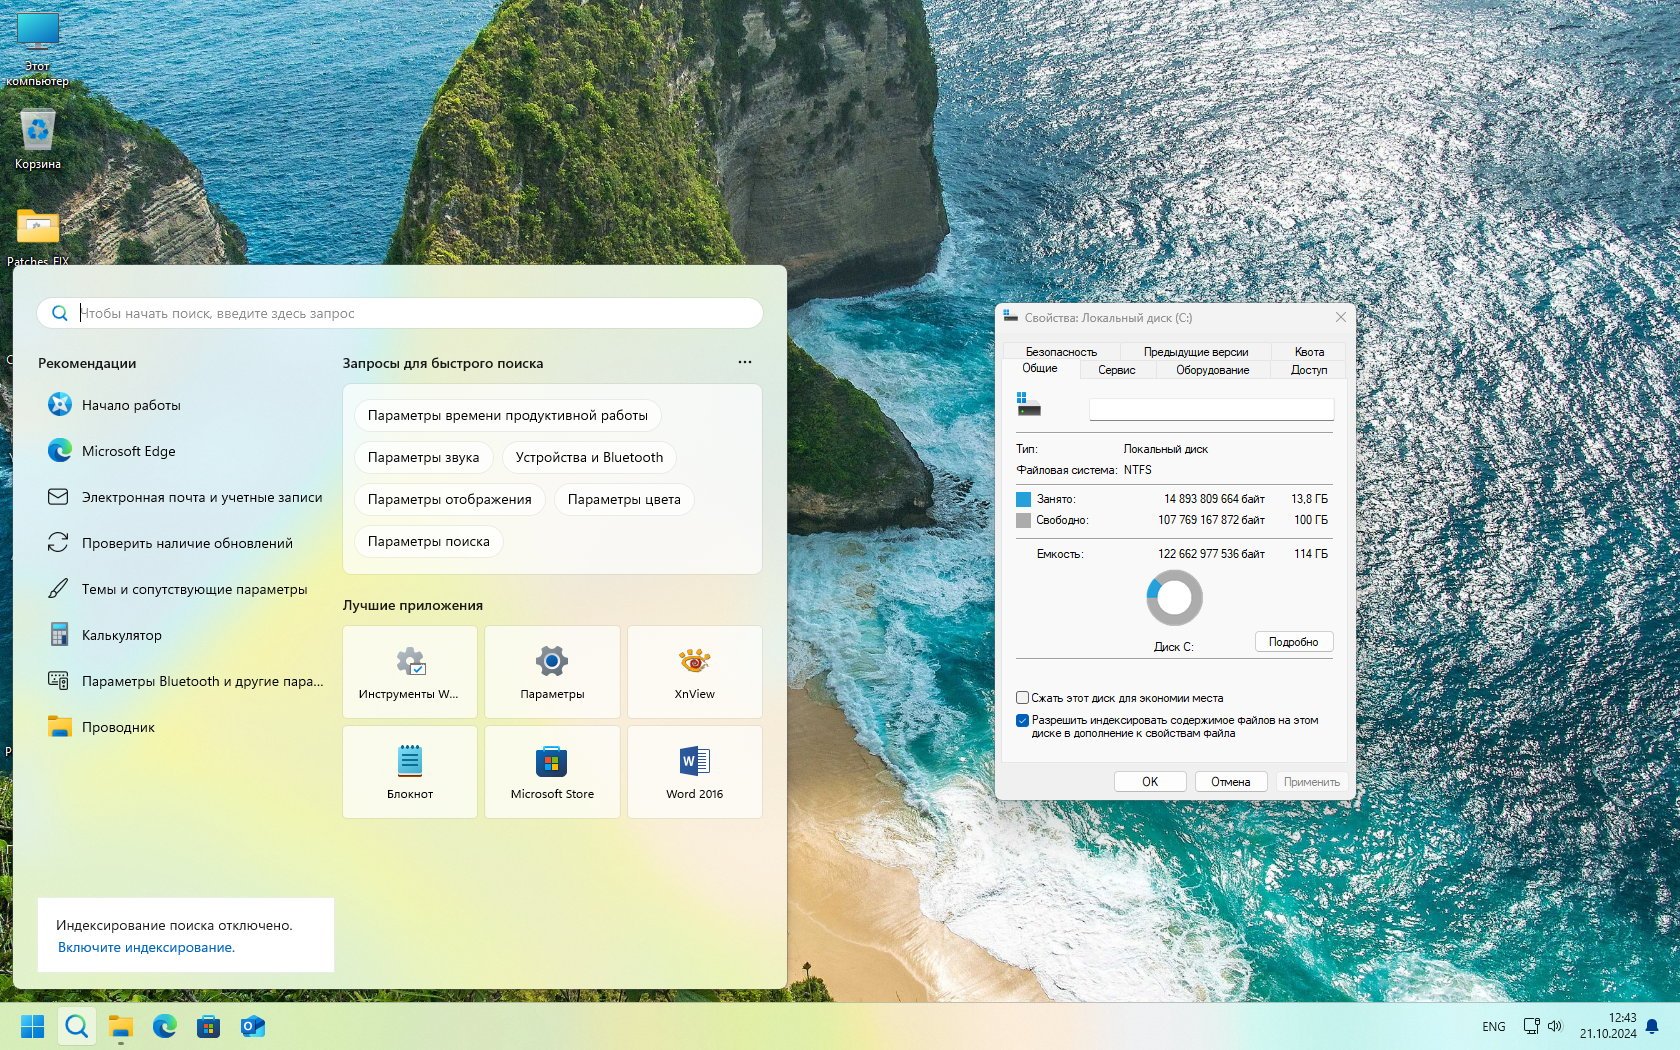Image resolution: width=1680 pixels, height=1050 pixels.
Task: Switch to the Безопасность tab
Action: [x=1060, y=352]
